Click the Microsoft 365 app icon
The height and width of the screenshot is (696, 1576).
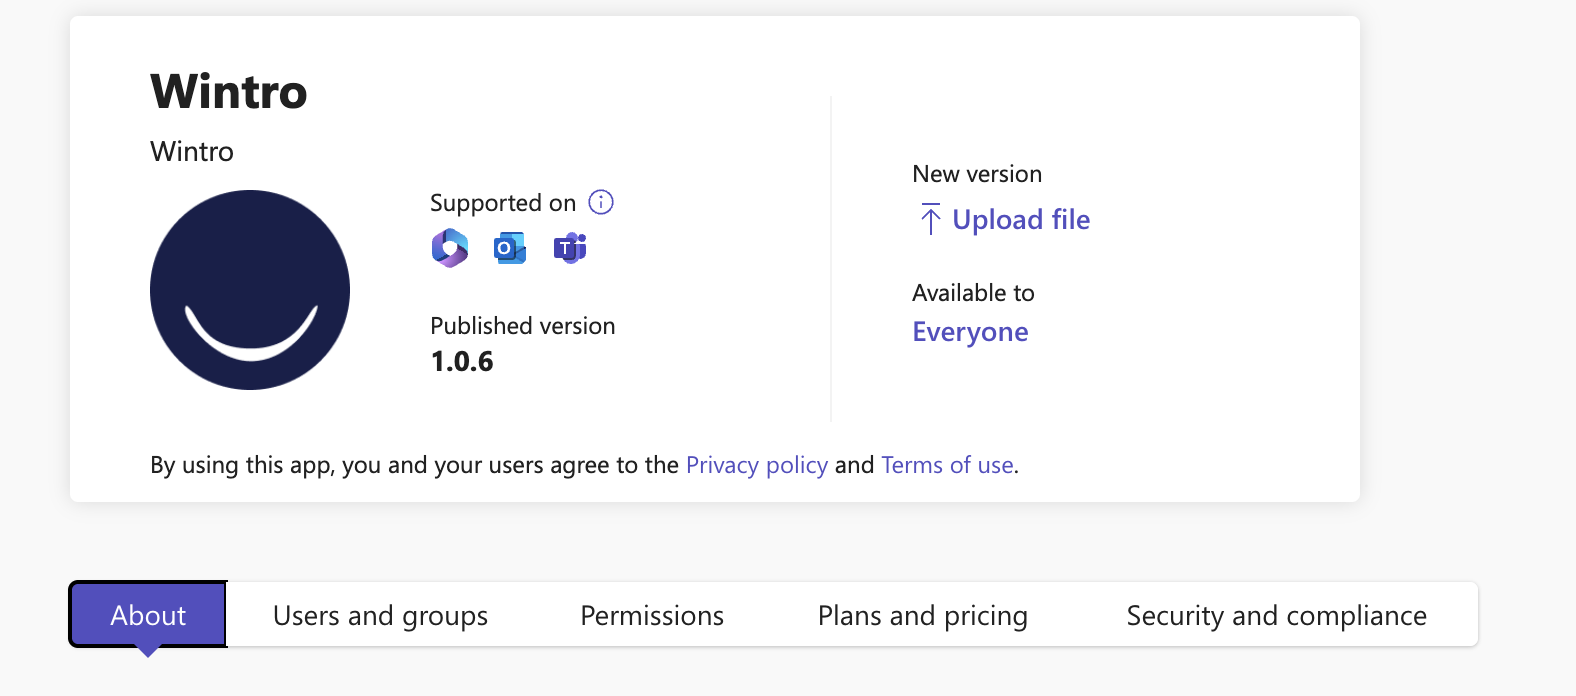click(450, 248)
